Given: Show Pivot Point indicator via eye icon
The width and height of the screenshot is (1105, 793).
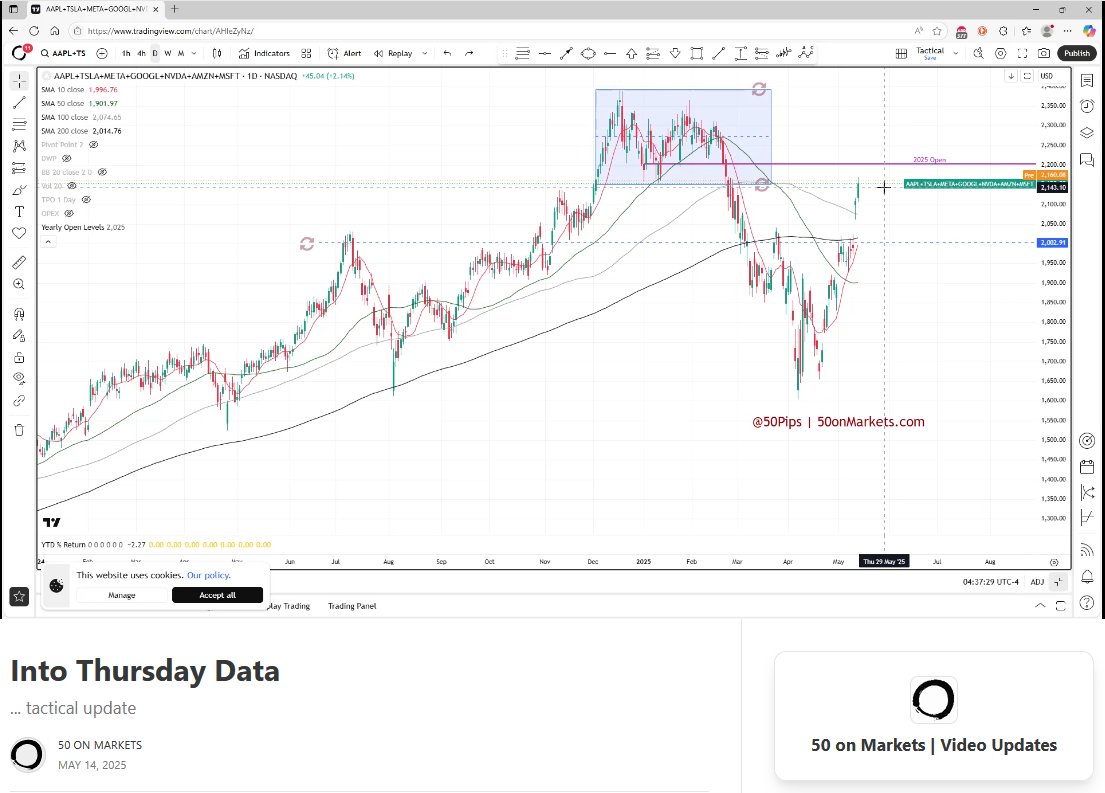Looking at the screenshot, I should coord(93,145).
